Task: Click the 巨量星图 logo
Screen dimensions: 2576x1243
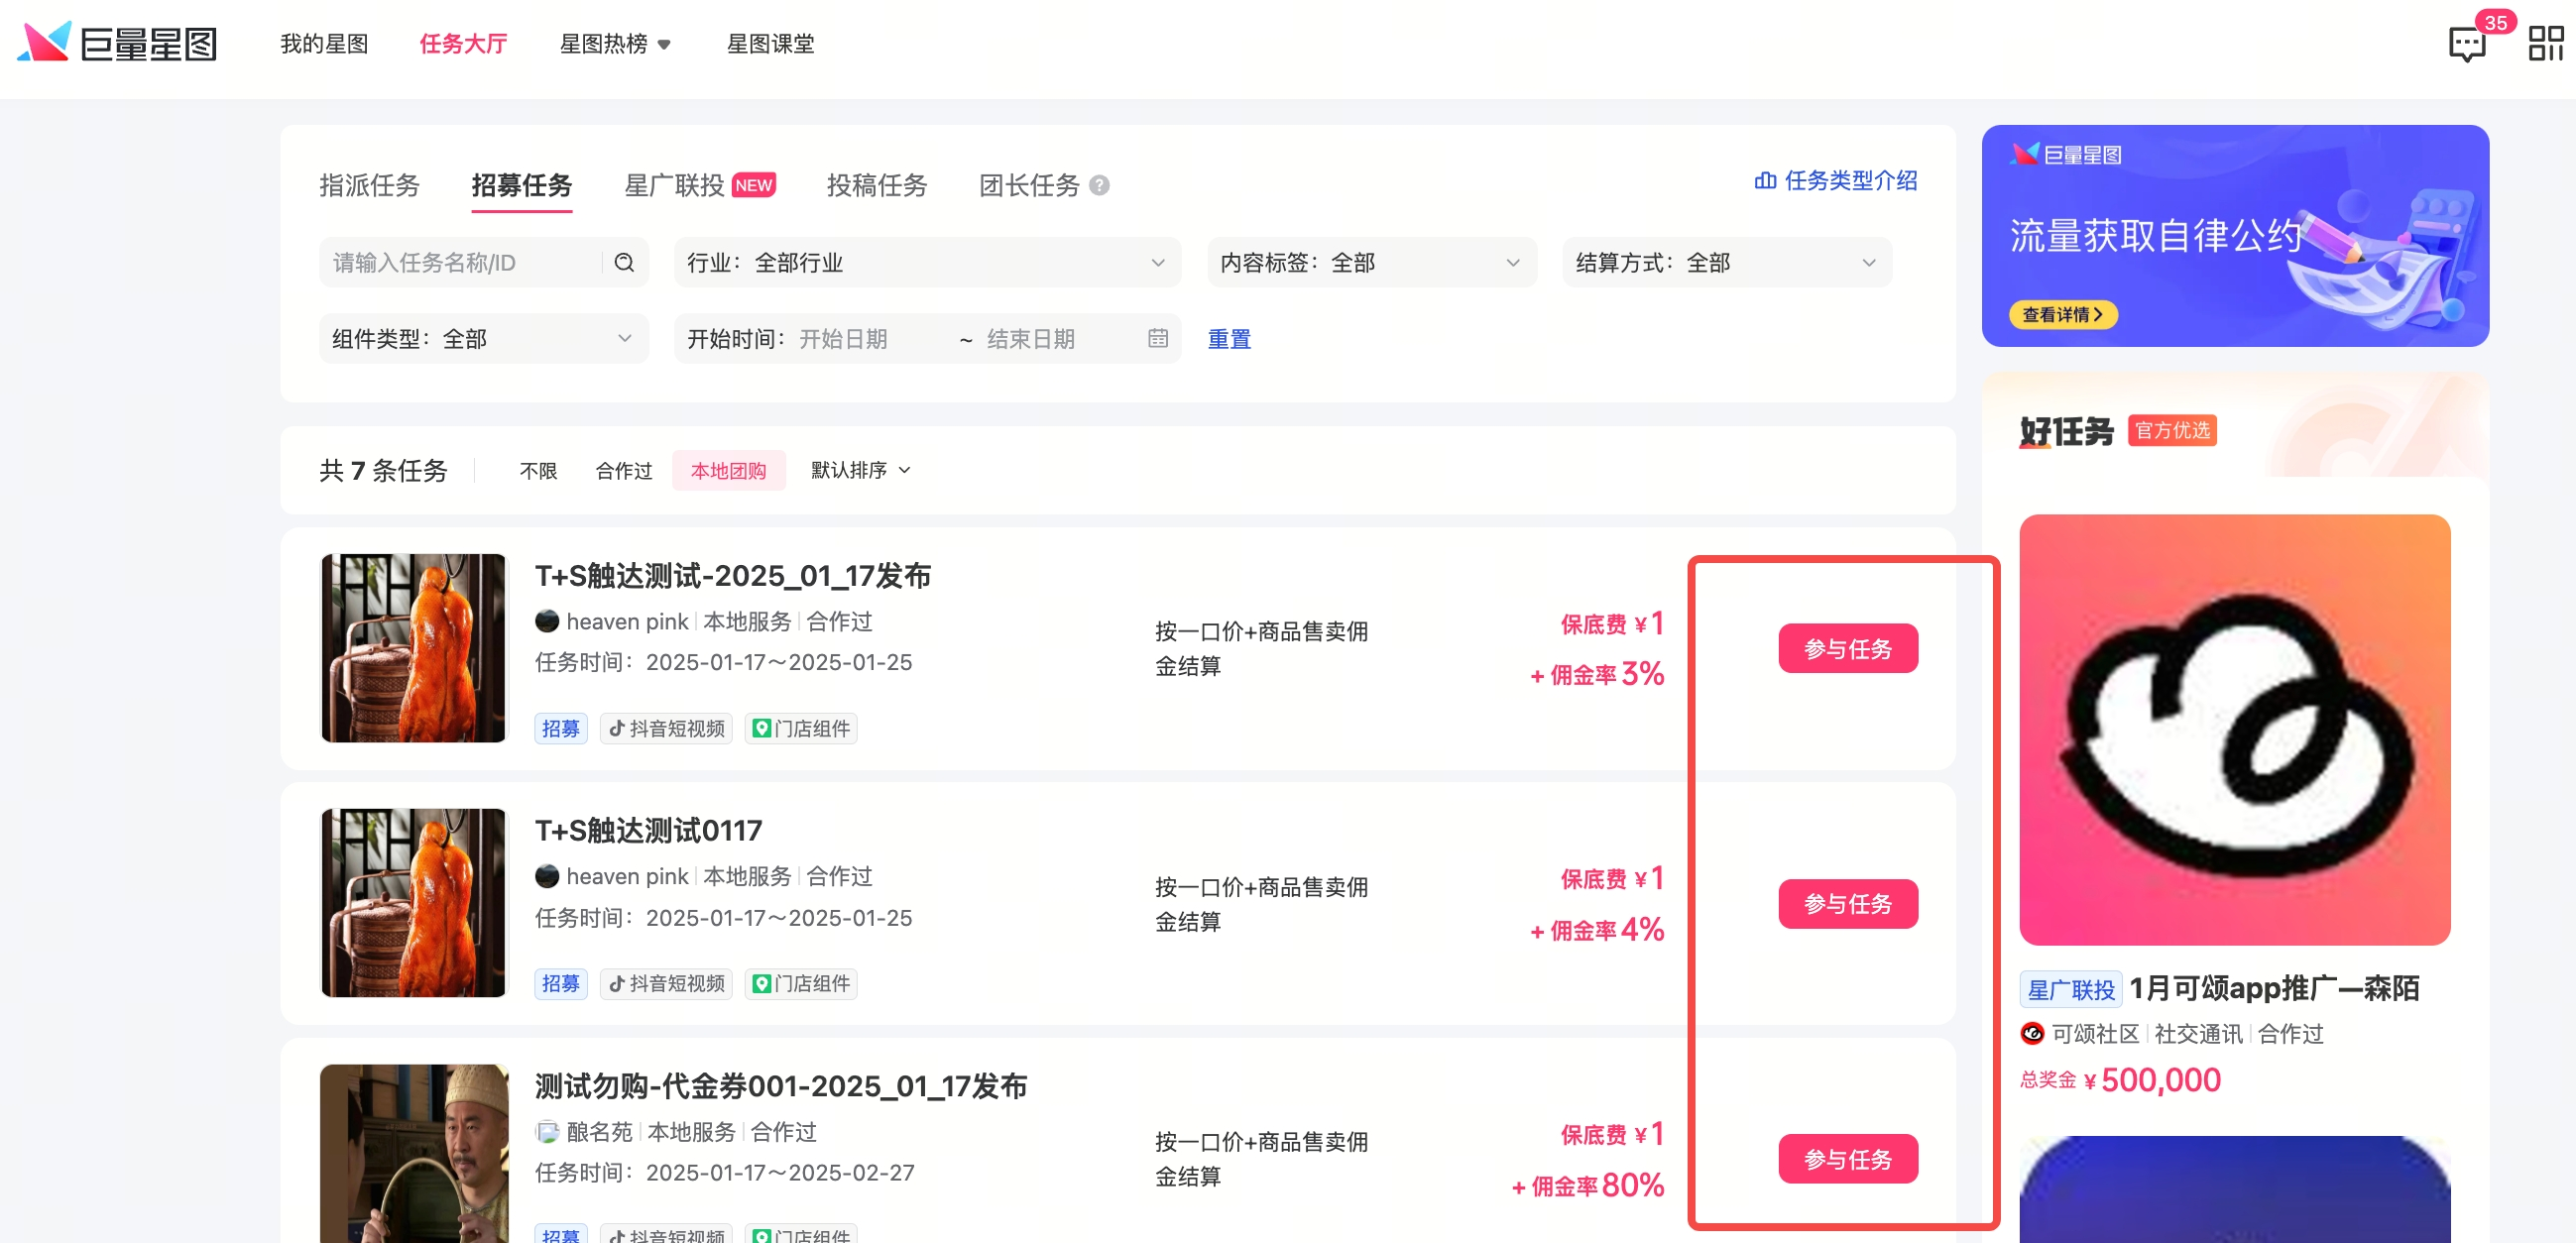Action: [x=117, y=43]
